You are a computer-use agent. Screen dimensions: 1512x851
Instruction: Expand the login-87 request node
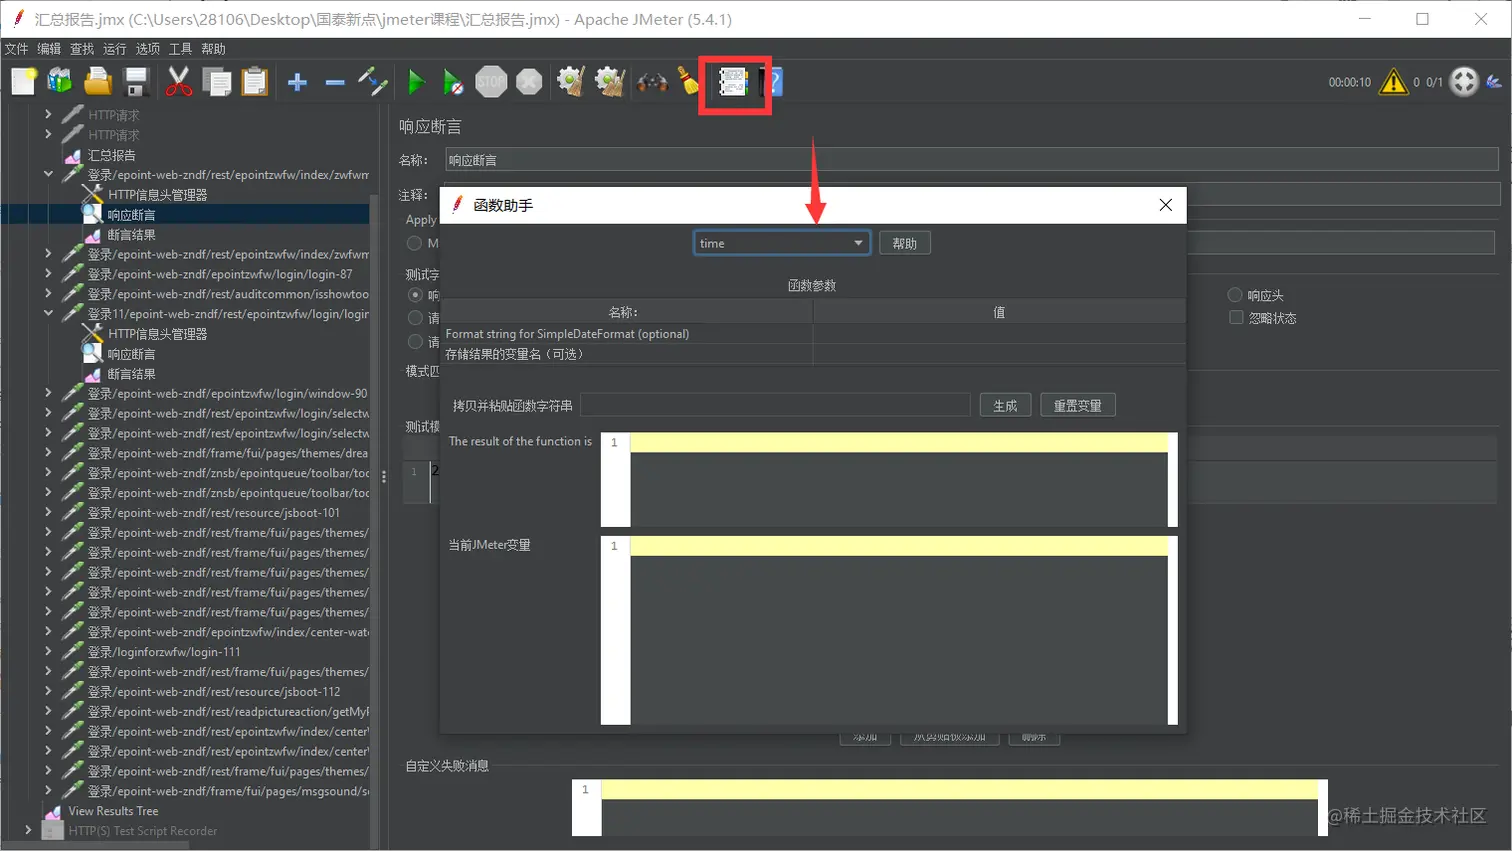point(48,274)
